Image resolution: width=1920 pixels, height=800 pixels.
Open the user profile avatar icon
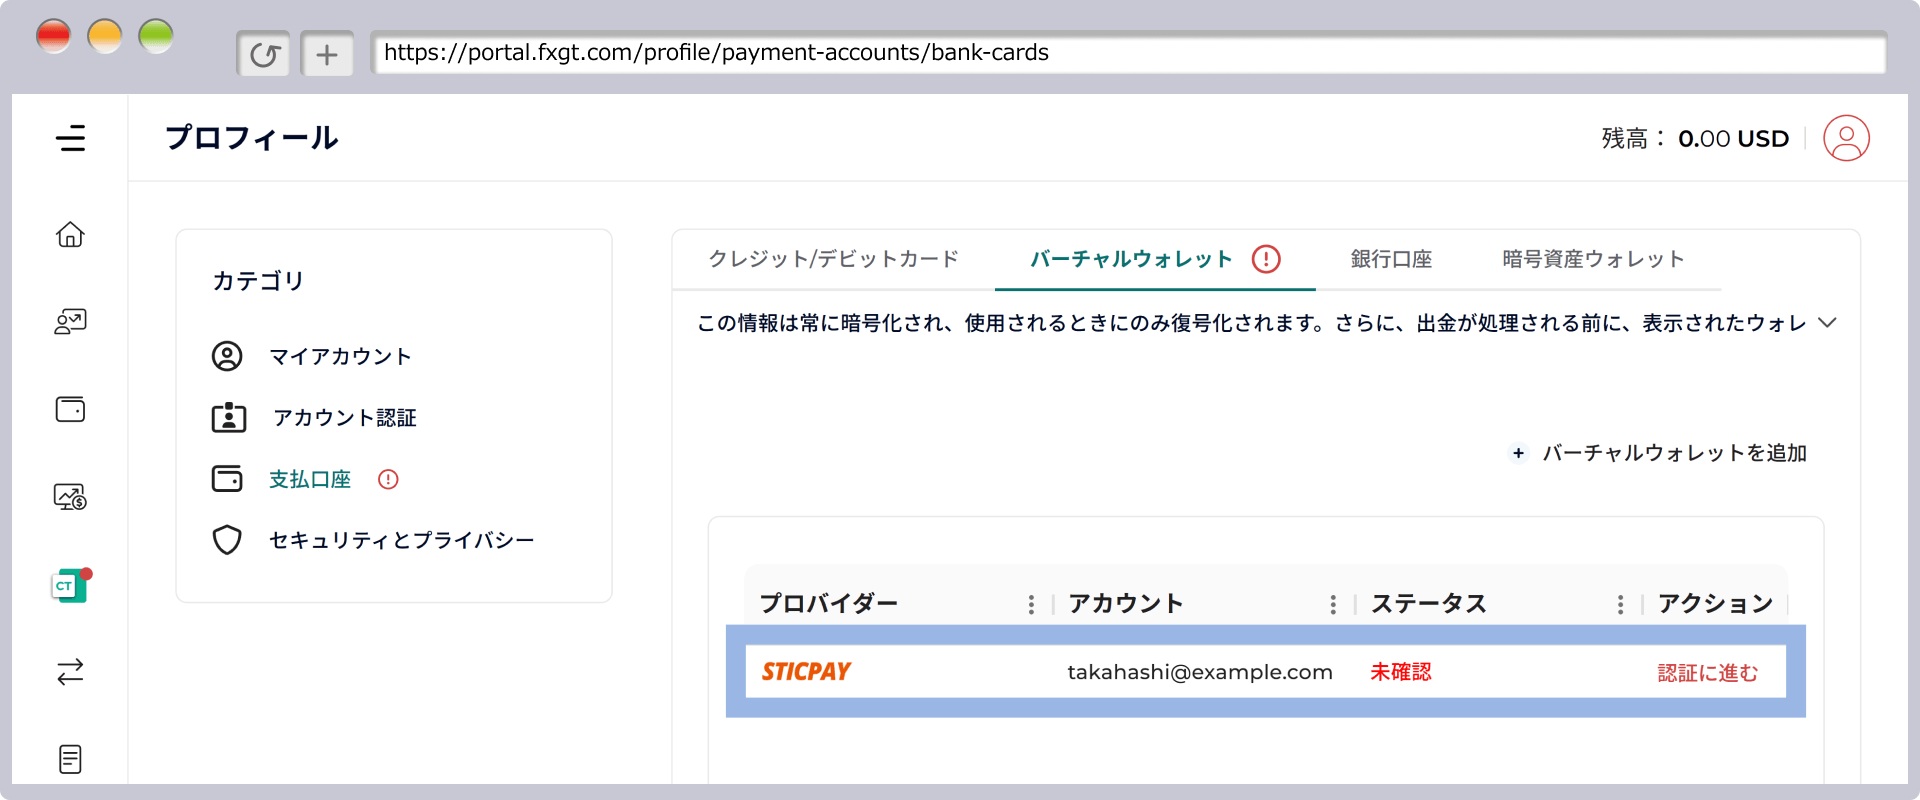1846,138
